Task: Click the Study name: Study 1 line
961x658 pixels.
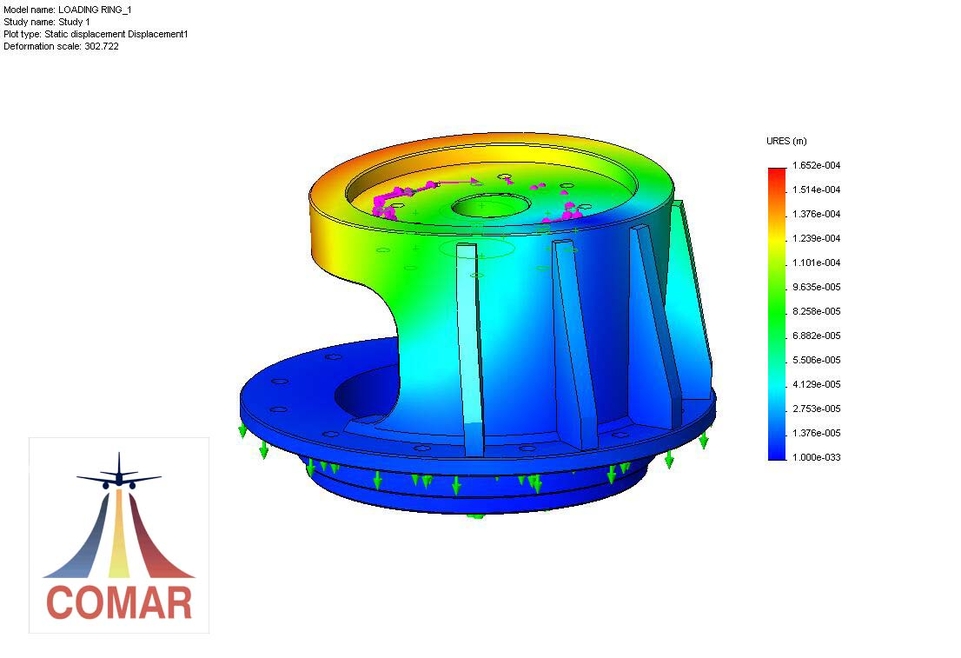Action: pyautogui.click(x=47, y=22)
